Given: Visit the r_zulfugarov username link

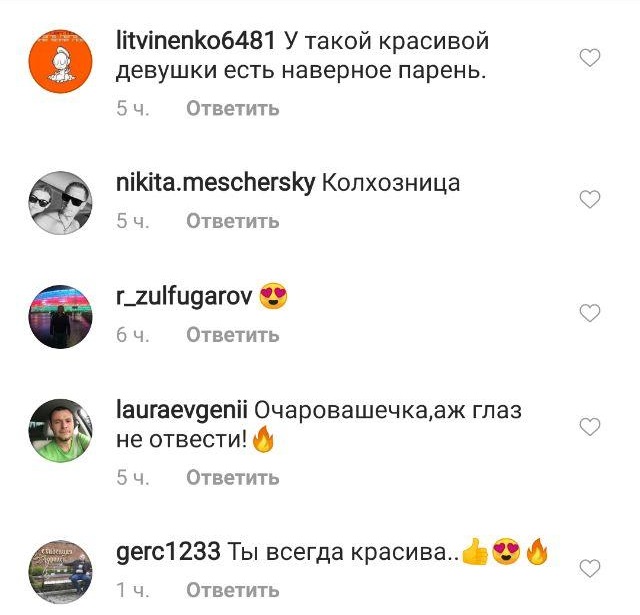Looking at the screenshot, I should [x=184, y=297].
